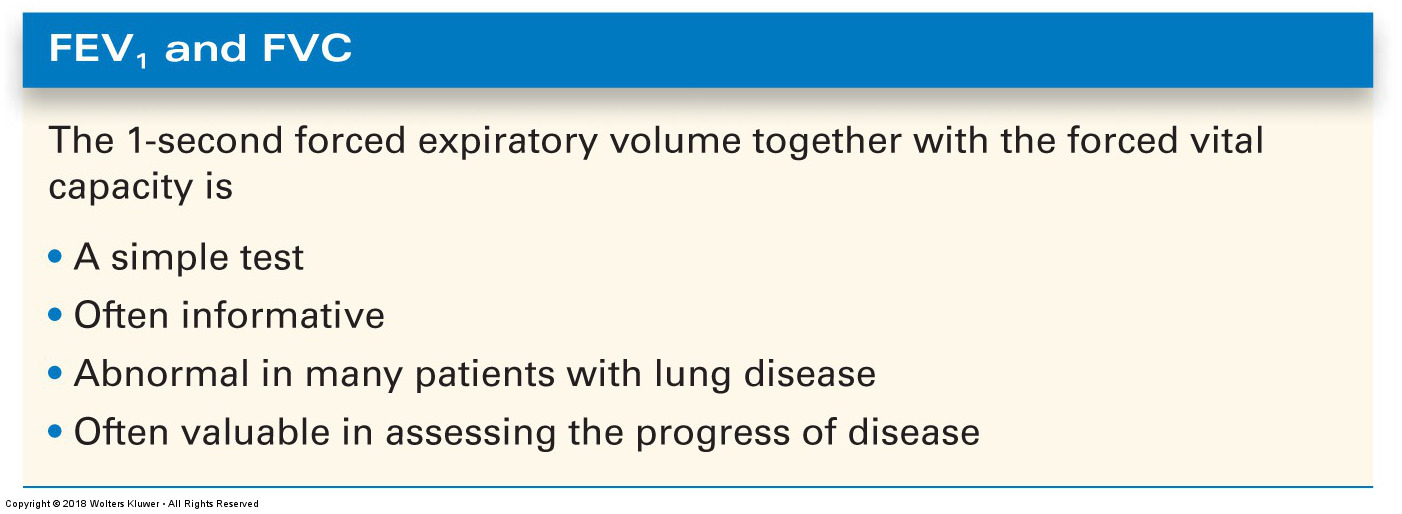
Task: Select the bullet dot before 'A simple test'
Action: pos(55,258)
